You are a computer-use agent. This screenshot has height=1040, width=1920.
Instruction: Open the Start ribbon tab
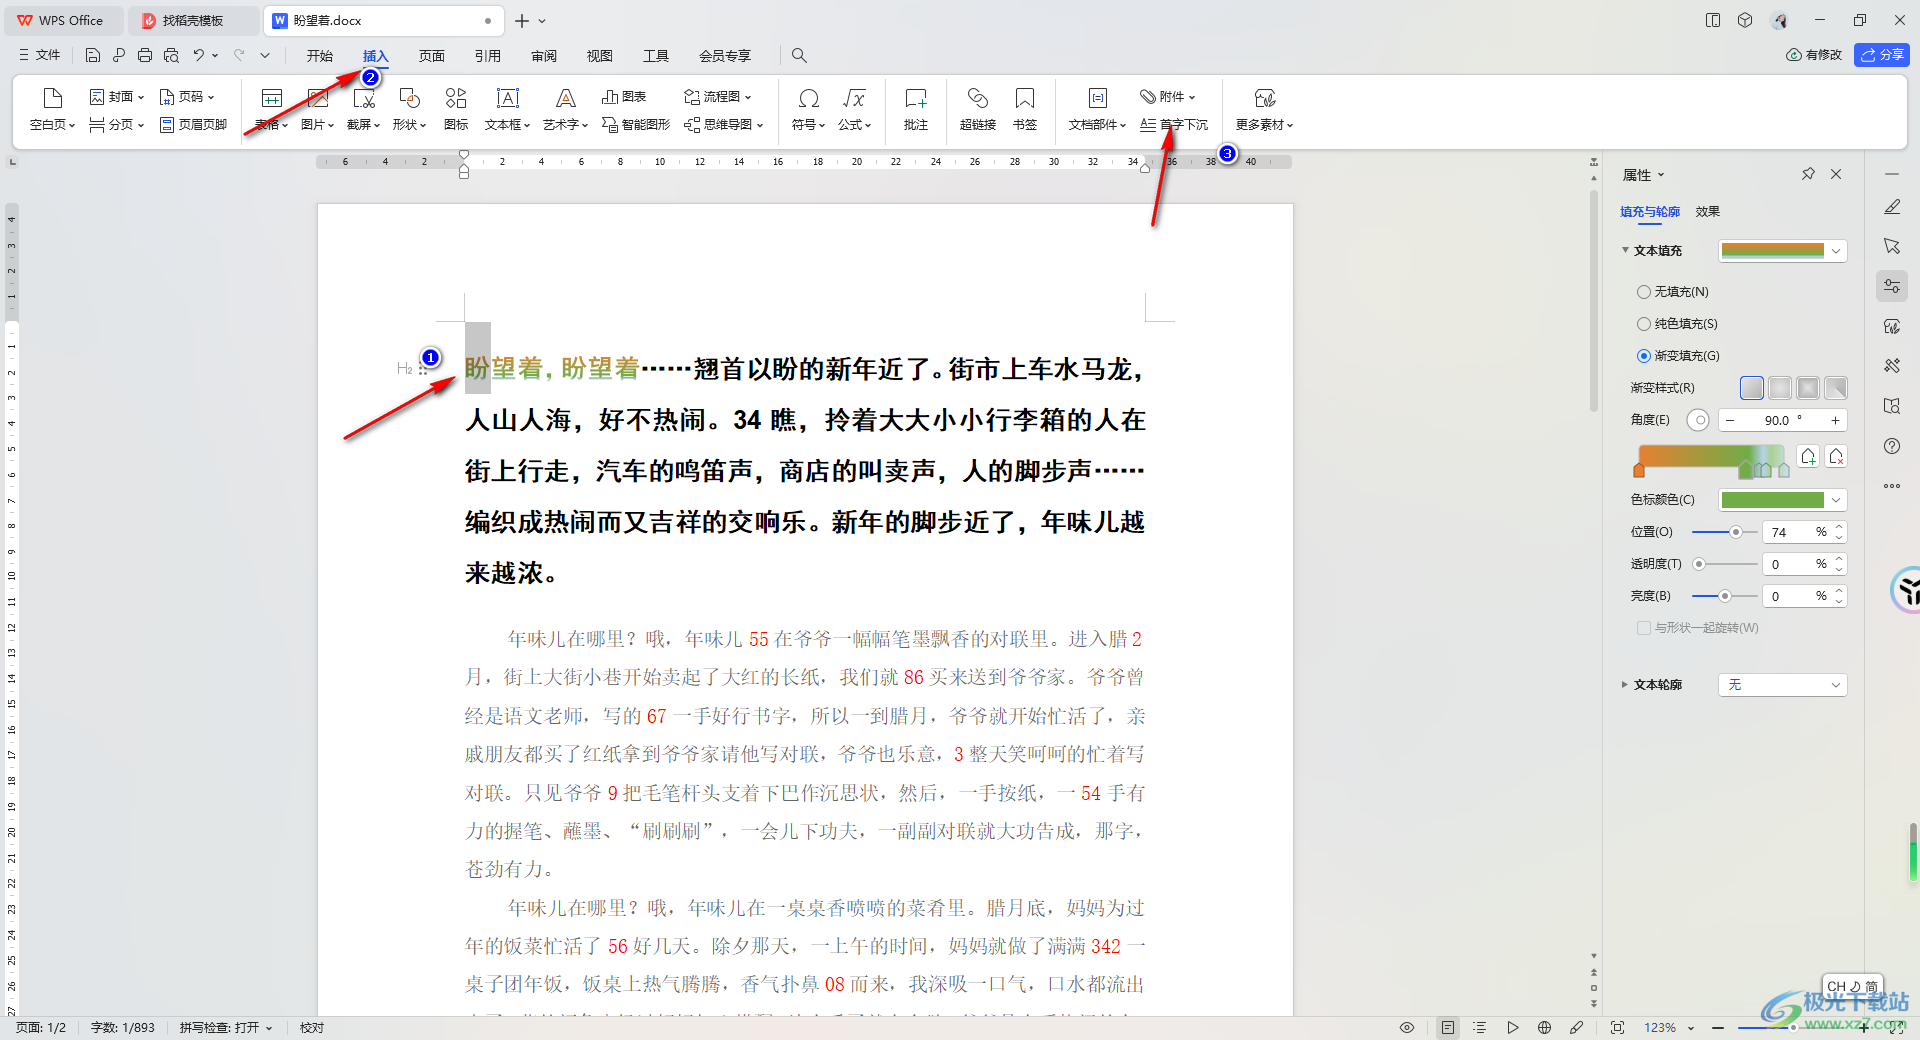(x=320, y=55)
